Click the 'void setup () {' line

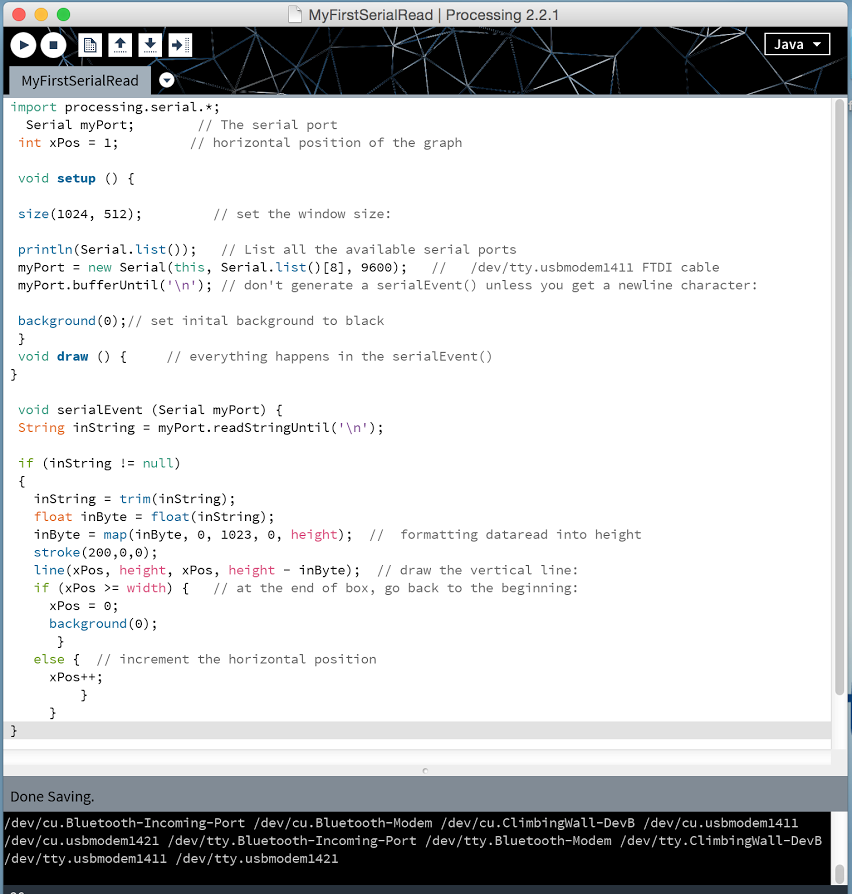pos(76,178)
